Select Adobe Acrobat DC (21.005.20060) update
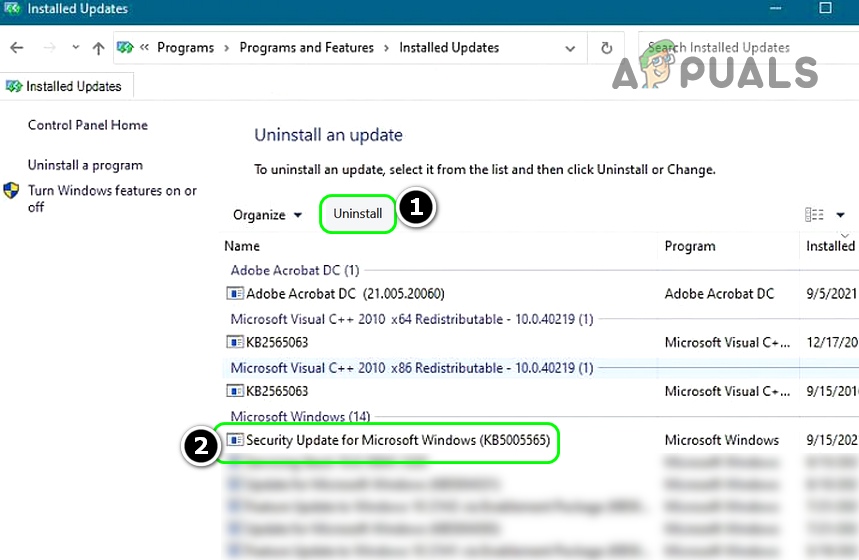 click(345, 294)
